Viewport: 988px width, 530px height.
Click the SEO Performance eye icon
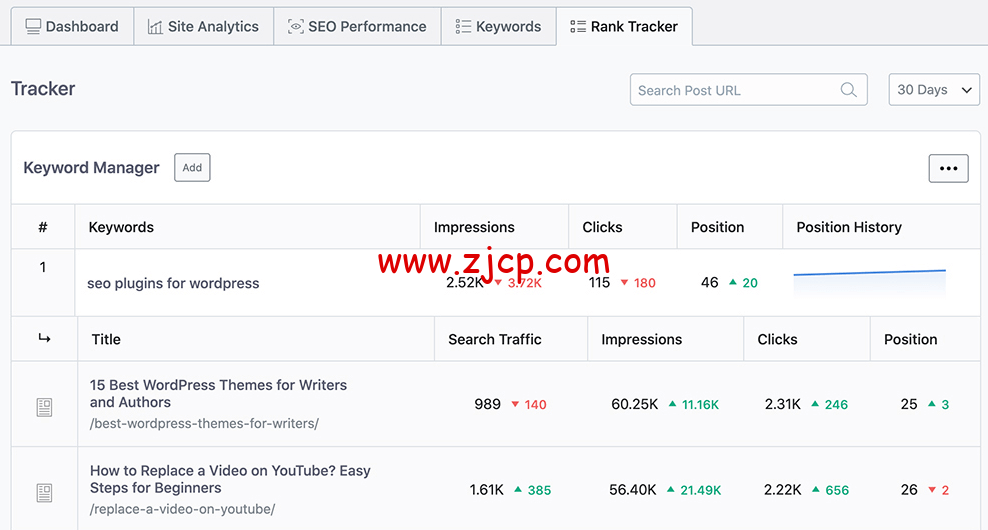tap(295, 27)
